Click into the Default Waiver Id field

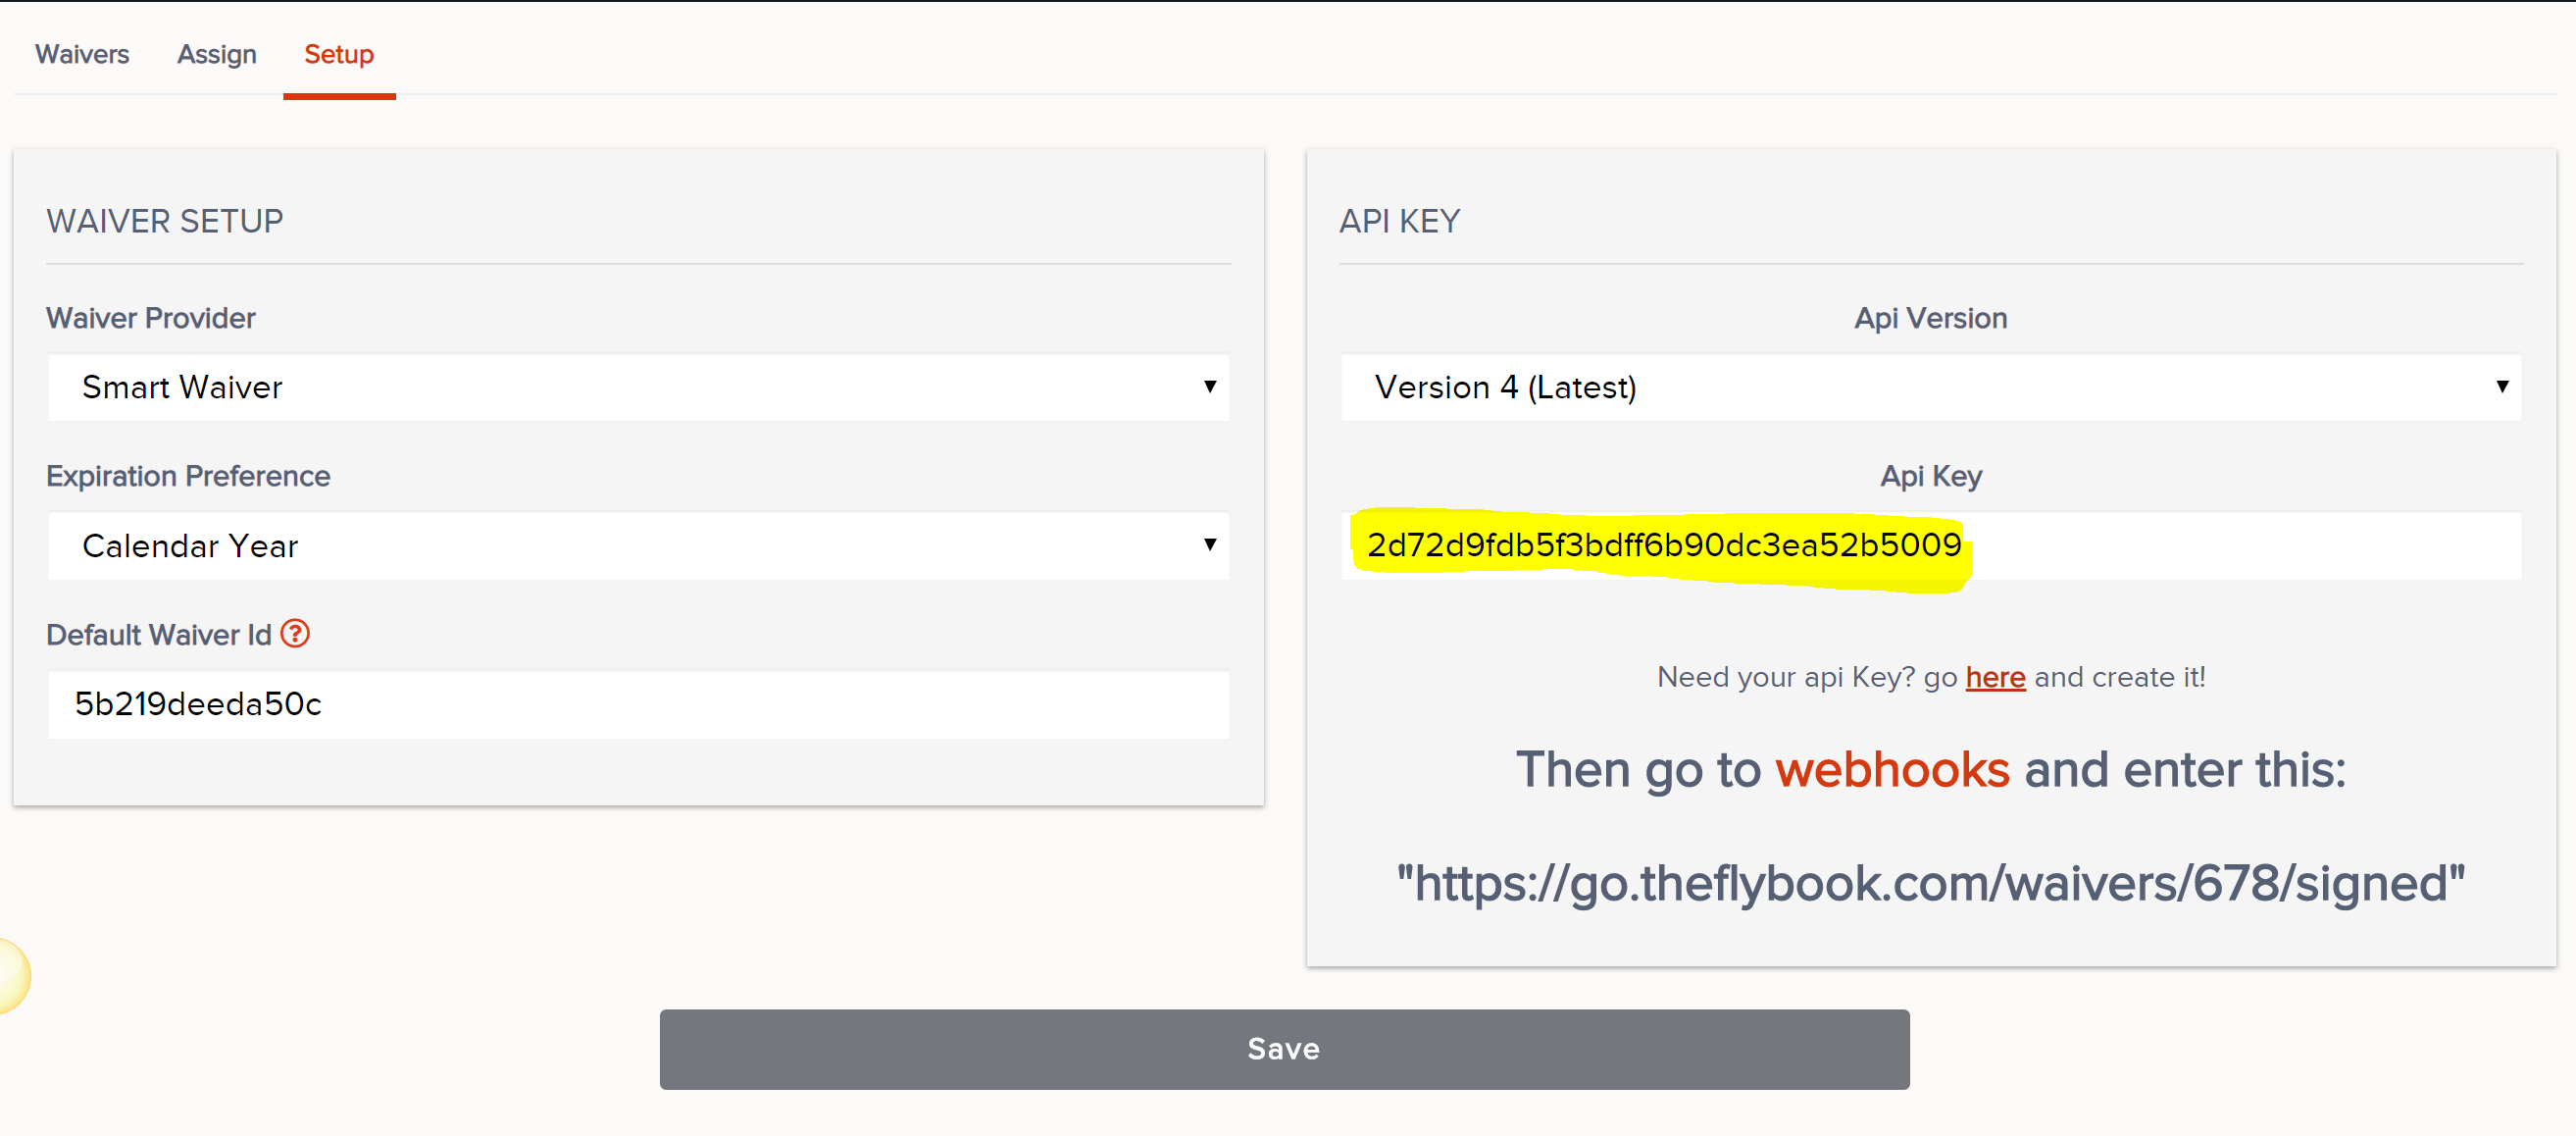tap(638, 704)
